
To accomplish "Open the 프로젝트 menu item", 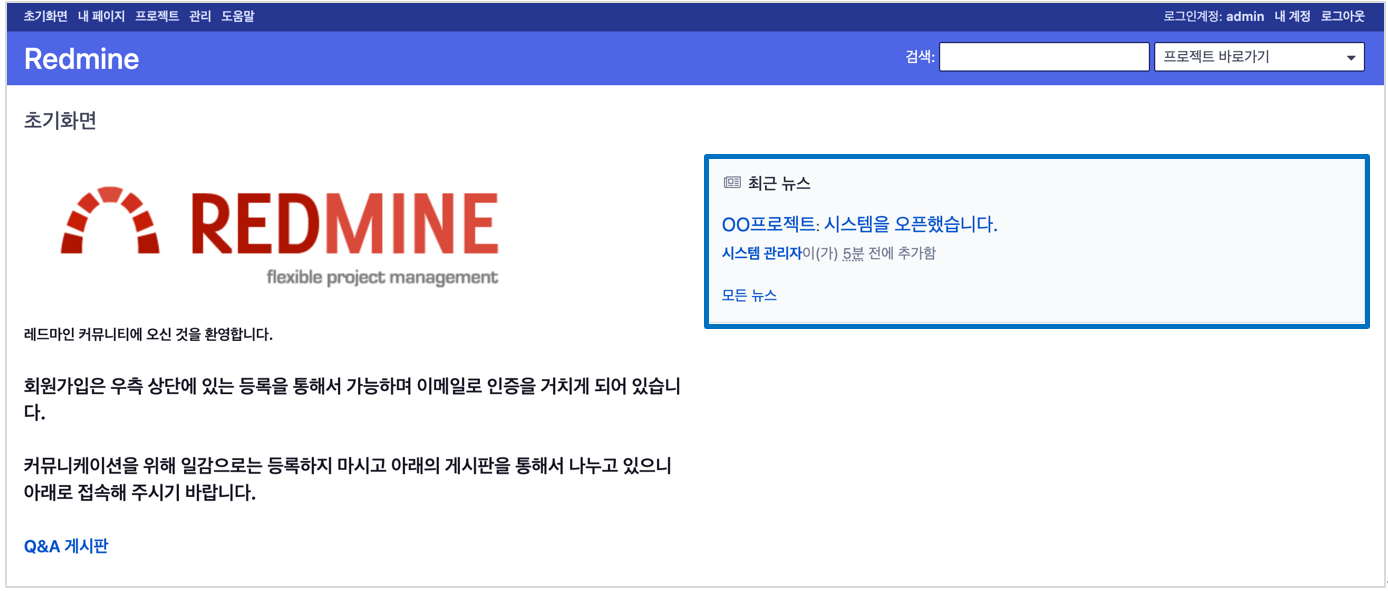I will (157, 16).
